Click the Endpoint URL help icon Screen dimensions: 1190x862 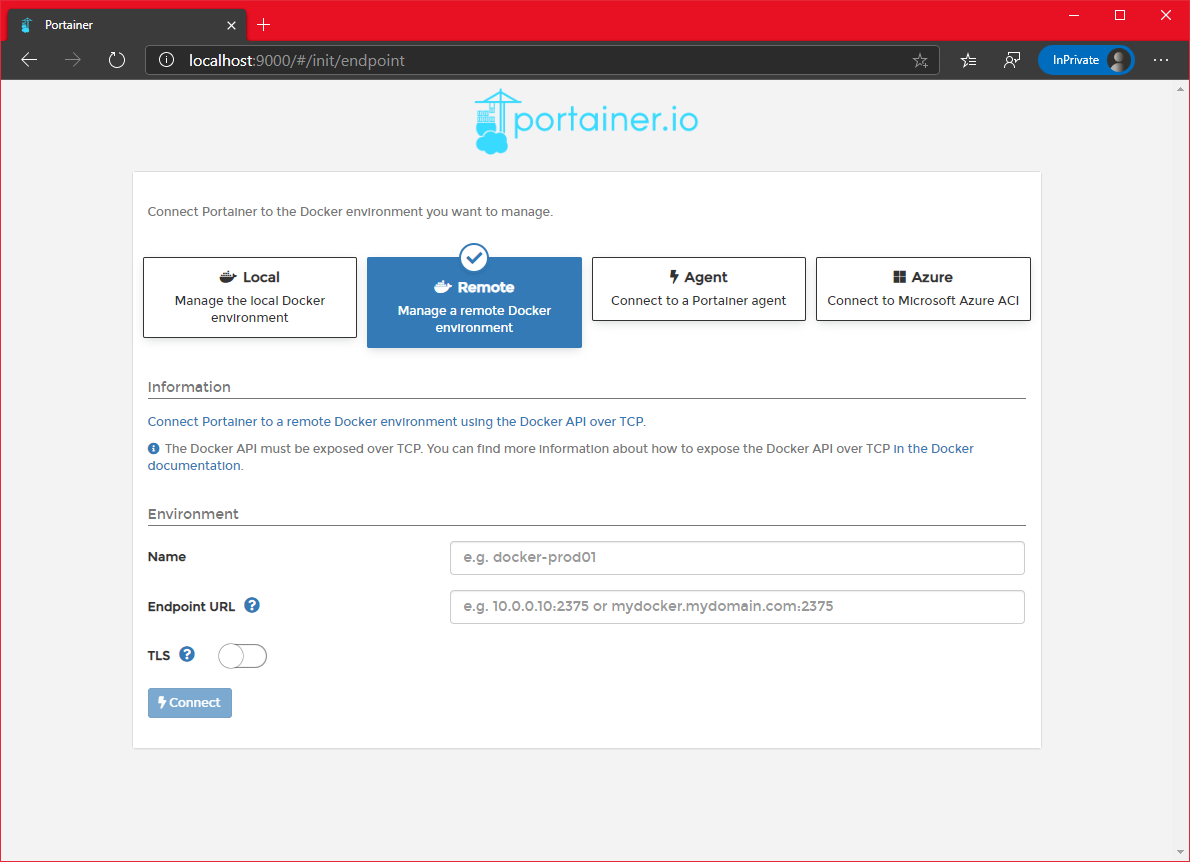252,605
